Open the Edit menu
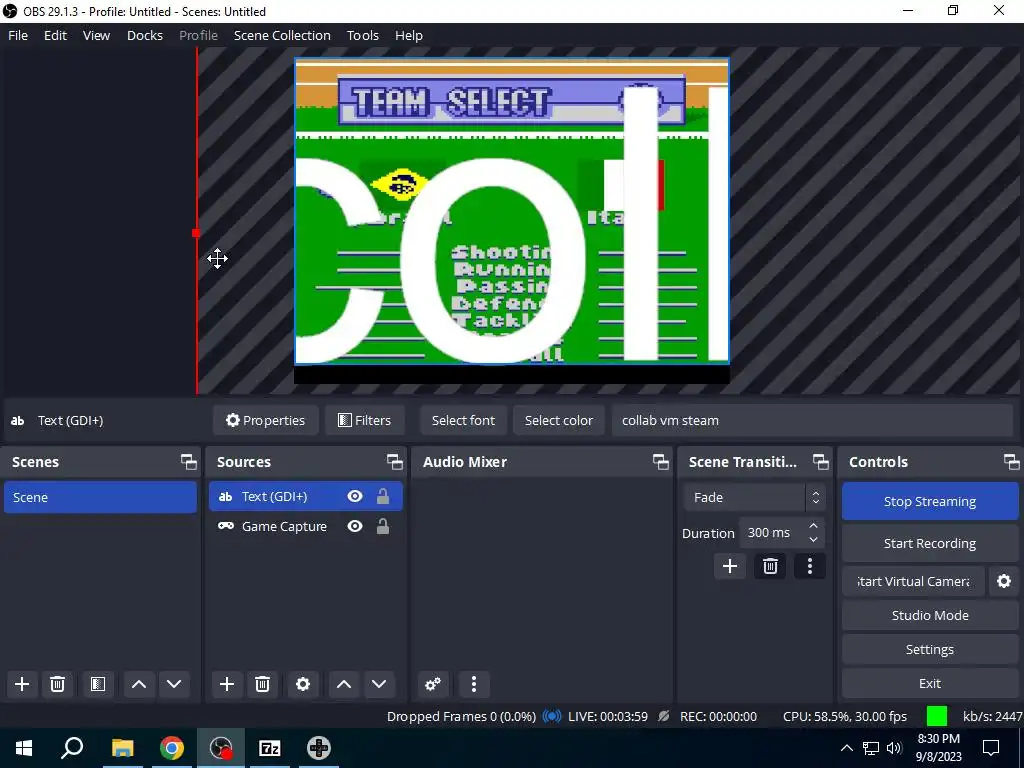This screenshot has height=768, width=1024. tap(55, 35)
